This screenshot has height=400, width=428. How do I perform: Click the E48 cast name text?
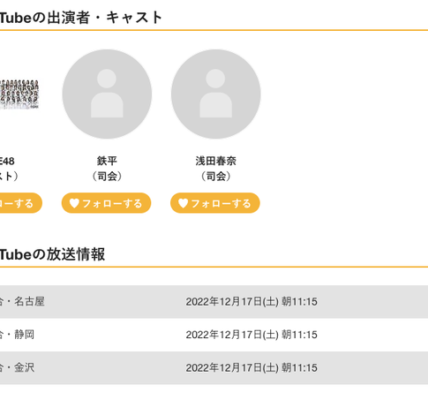[x=7, y=161]
